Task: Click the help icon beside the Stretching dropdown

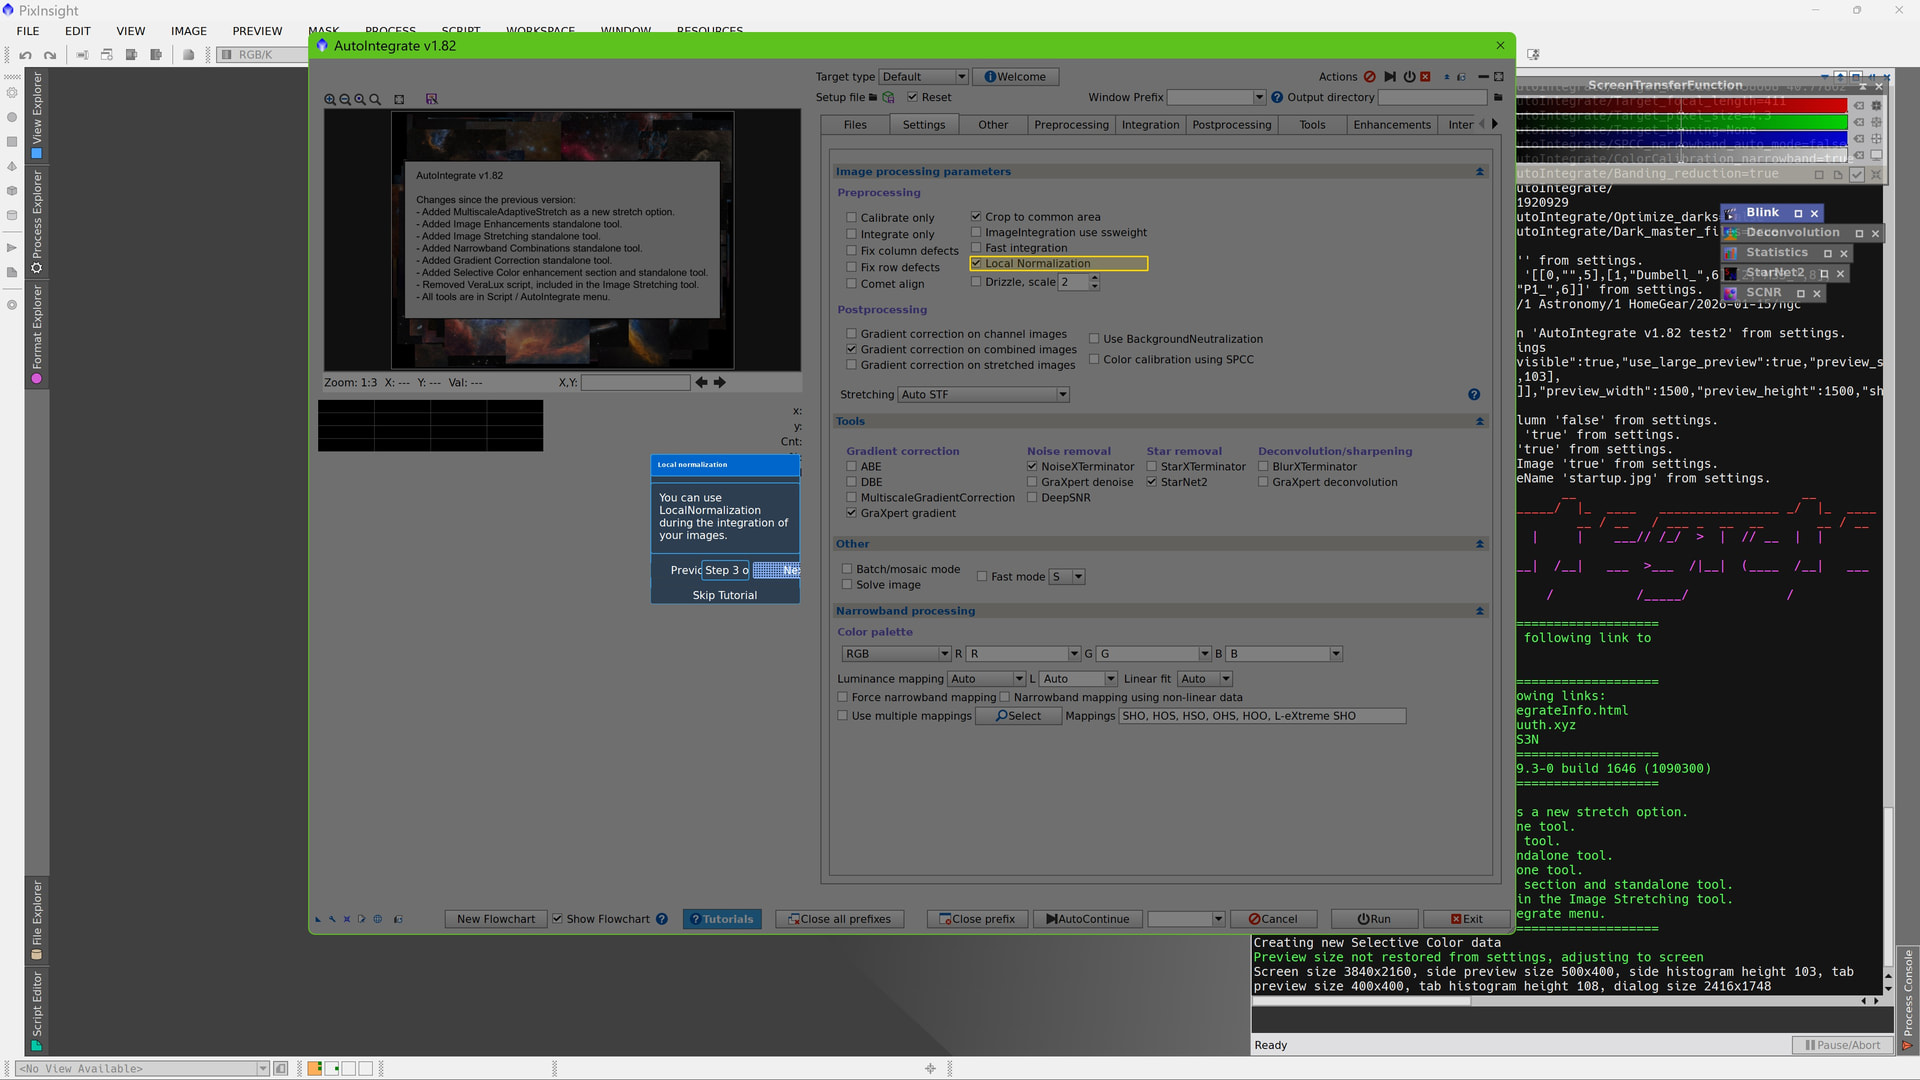Action: coord(1473,395)
